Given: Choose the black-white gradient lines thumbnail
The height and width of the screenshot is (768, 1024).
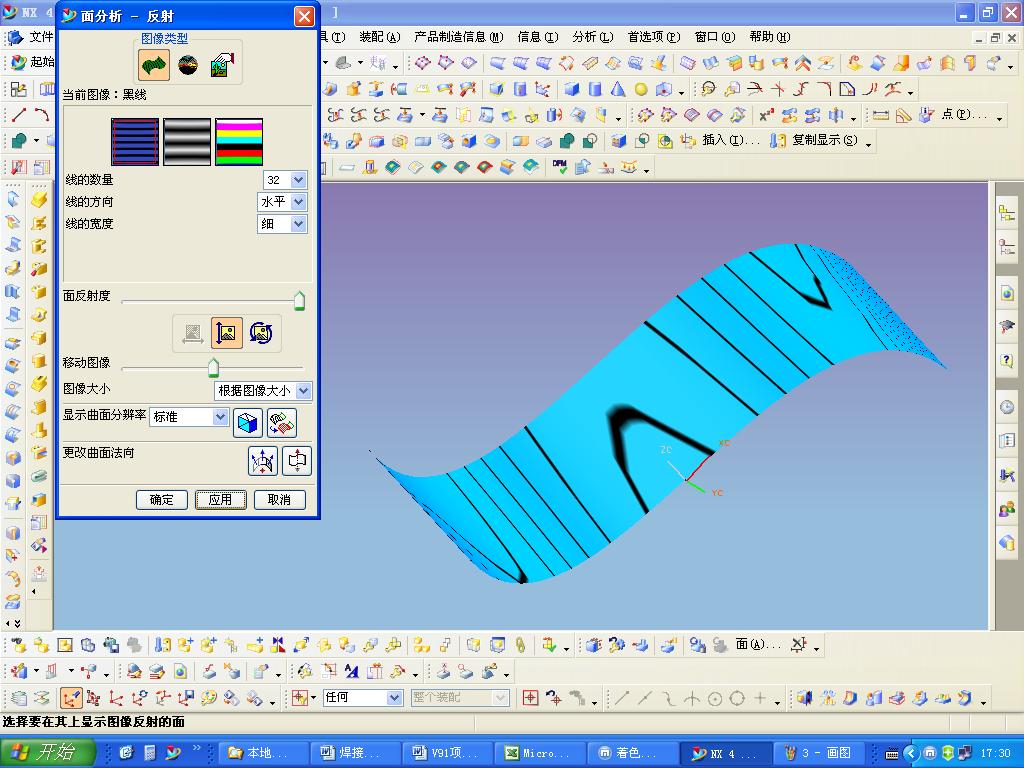Looking at the screenshot, I should pos(187,142).
